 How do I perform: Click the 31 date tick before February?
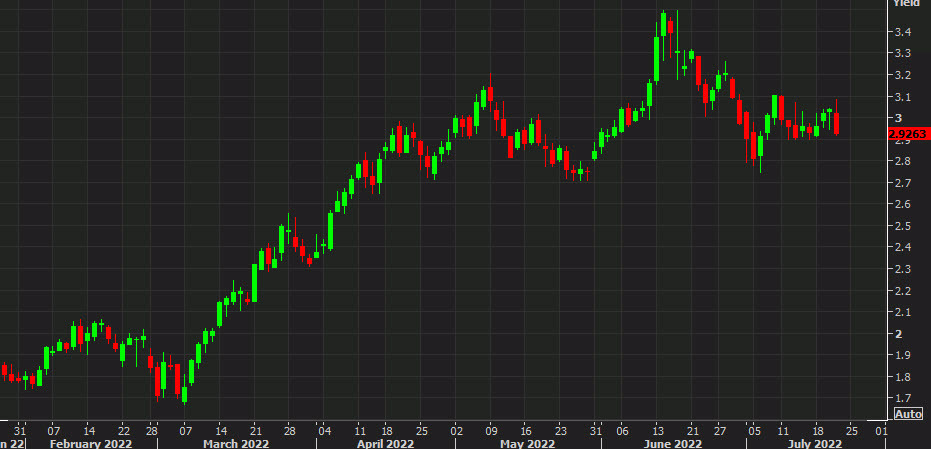click(20, 431)
